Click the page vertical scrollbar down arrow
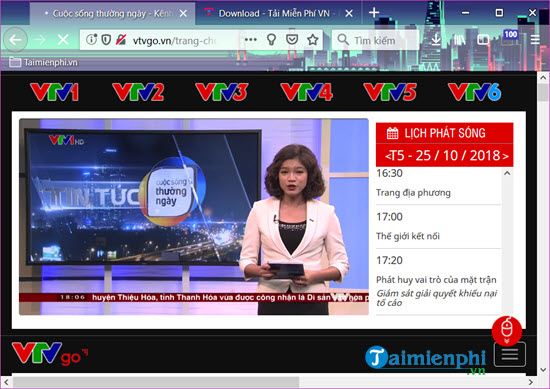 click(543, 370)
